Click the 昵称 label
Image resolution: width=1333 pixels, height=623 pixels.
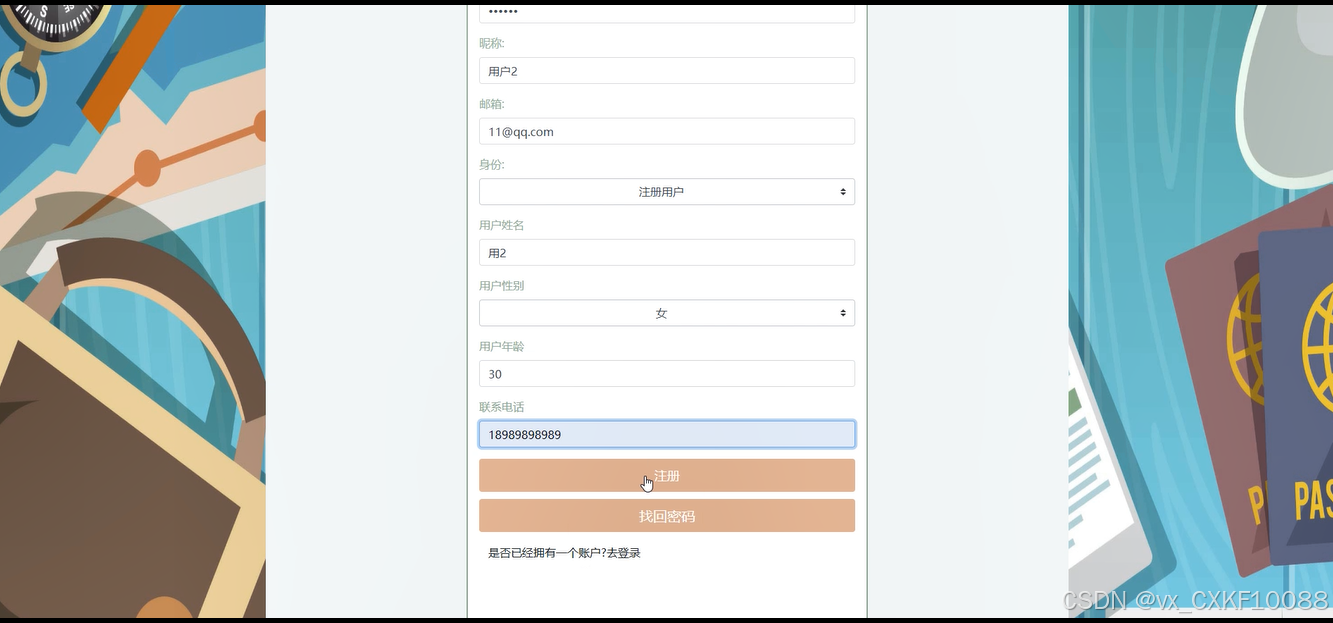(x=492, y=44)
